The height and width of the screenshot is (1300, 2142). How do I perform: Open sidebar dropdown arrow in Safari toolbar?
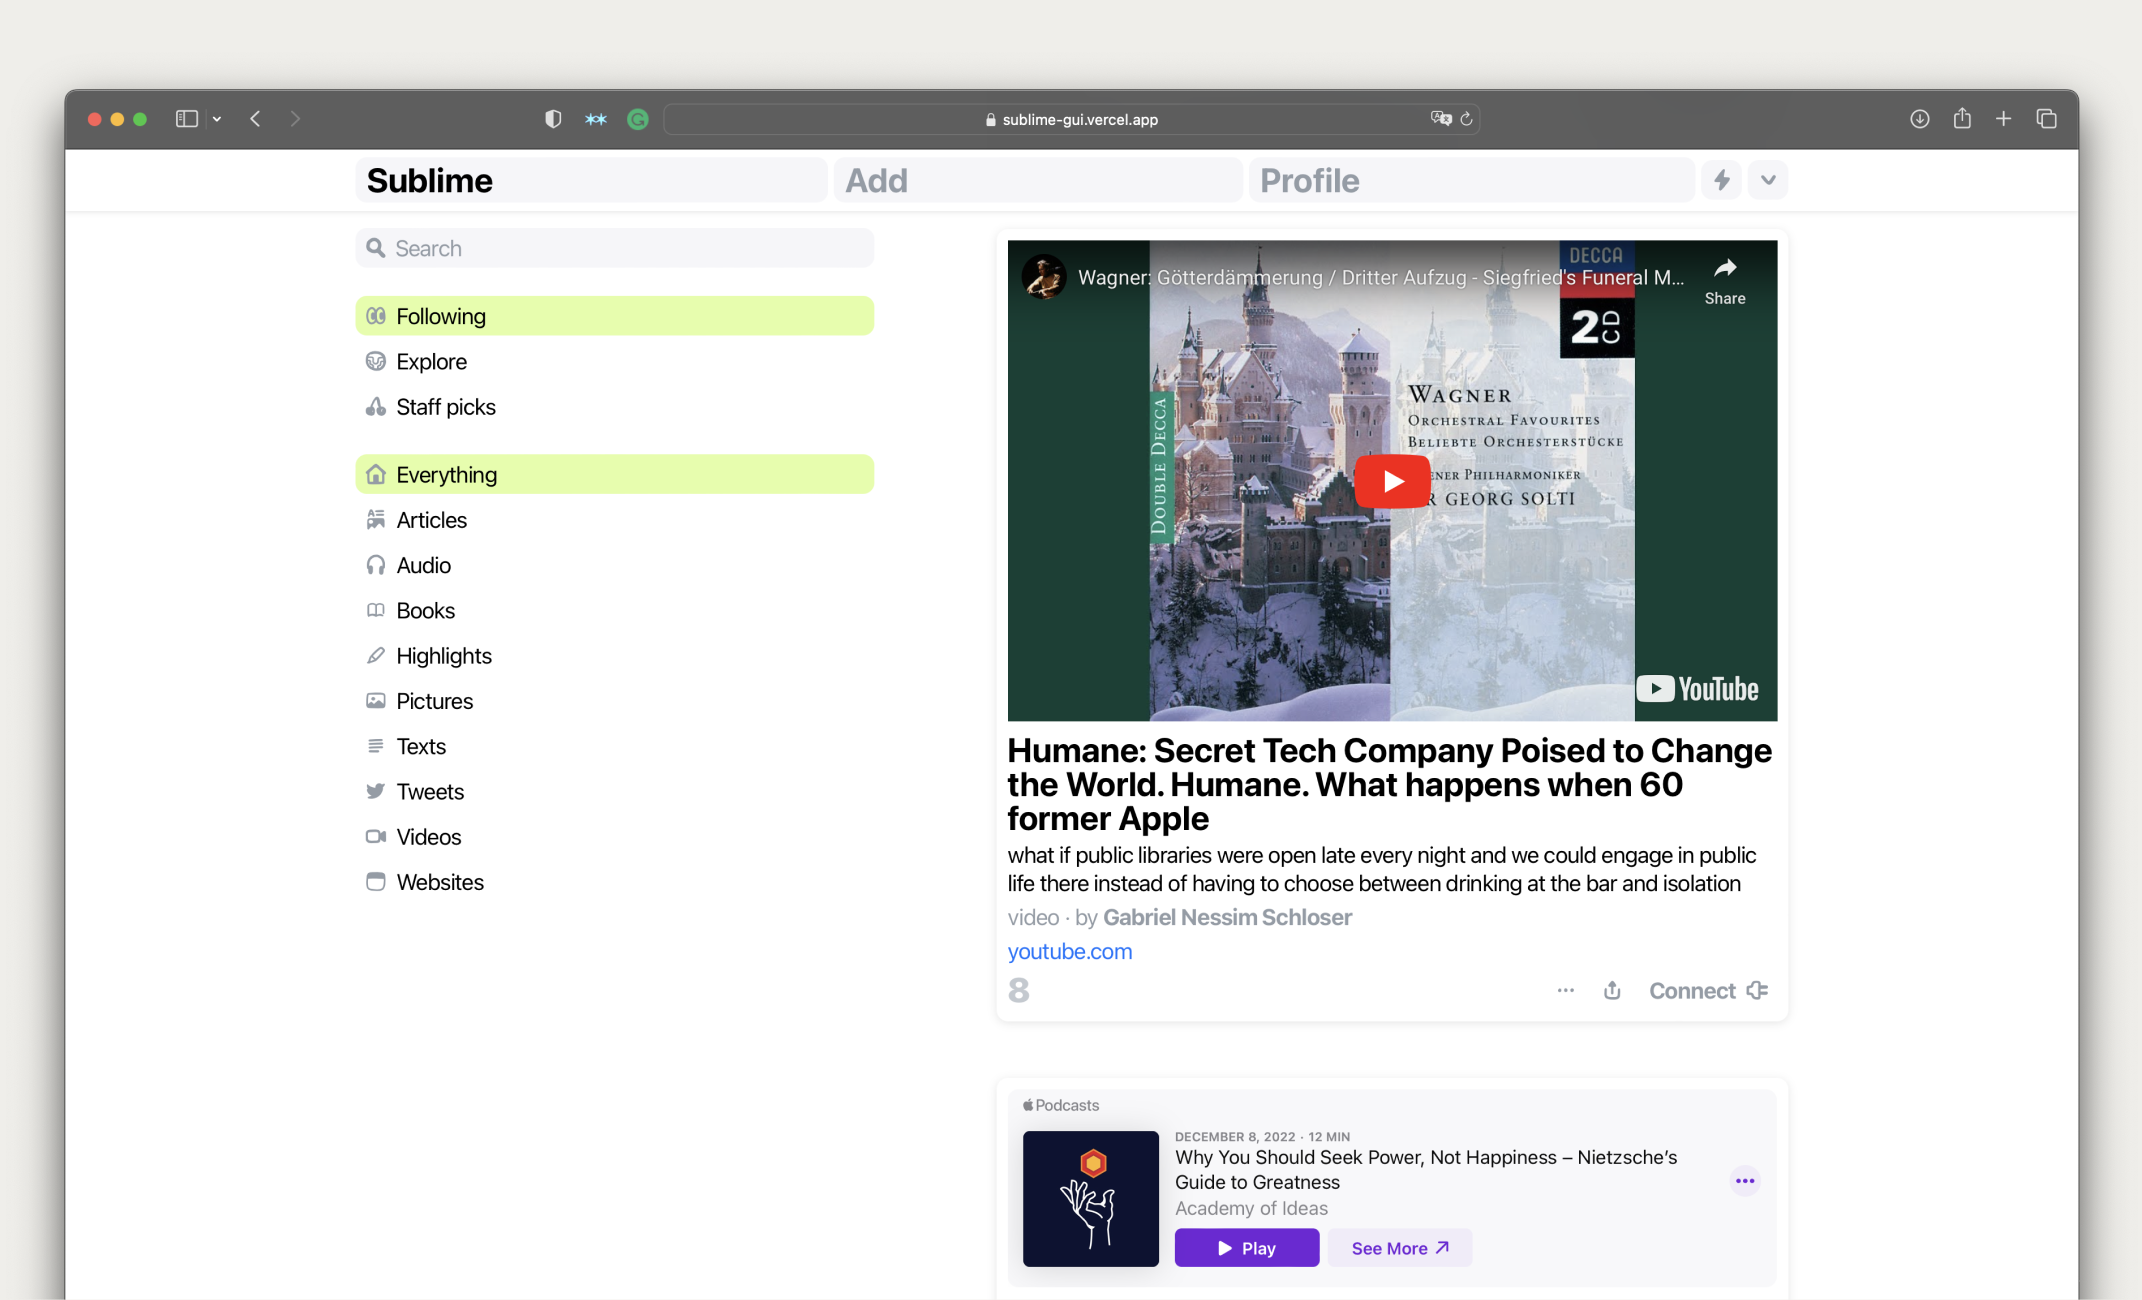[217, 119]
